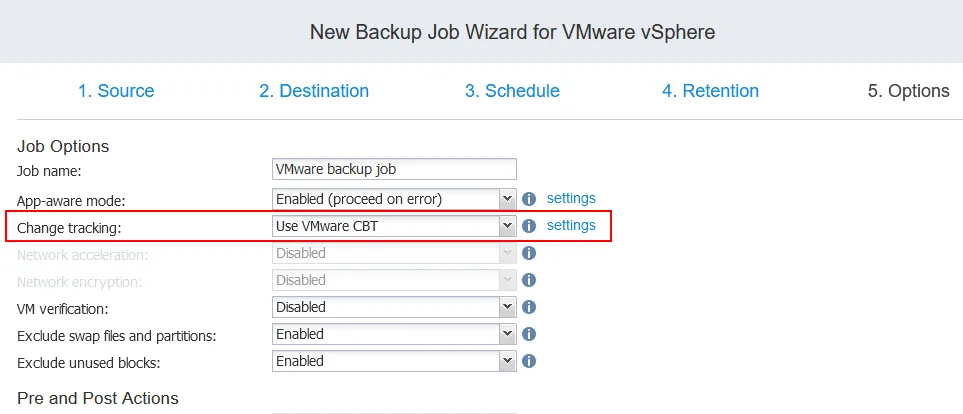Click the info icon beside App-aware mode
The width and height of the screenshot is (963, 414).
pyautogui.click(x=530, y=199)
